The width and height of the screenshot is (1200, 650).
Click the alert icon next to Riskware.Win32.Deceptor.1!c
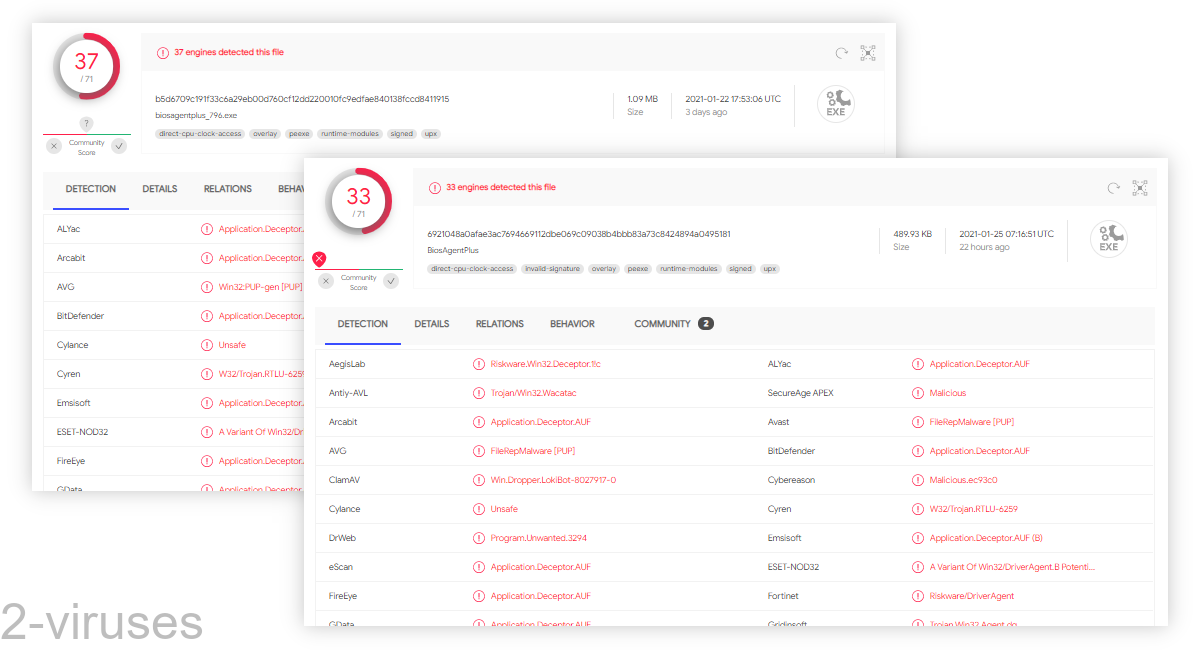tap(479, 364)
